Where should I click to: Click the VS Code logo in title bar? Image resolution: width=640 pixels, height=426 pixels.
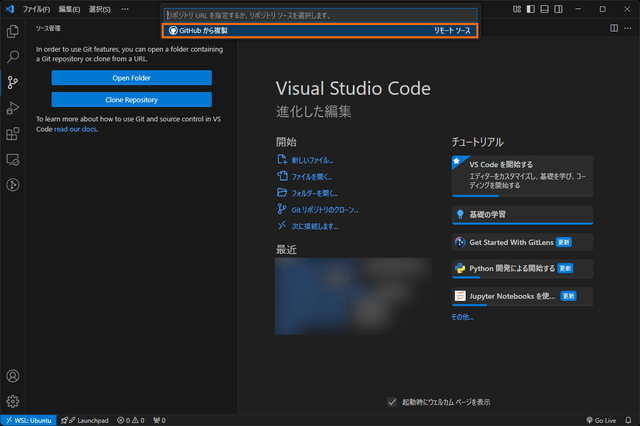pyautogui.click(x=10, y=9)
